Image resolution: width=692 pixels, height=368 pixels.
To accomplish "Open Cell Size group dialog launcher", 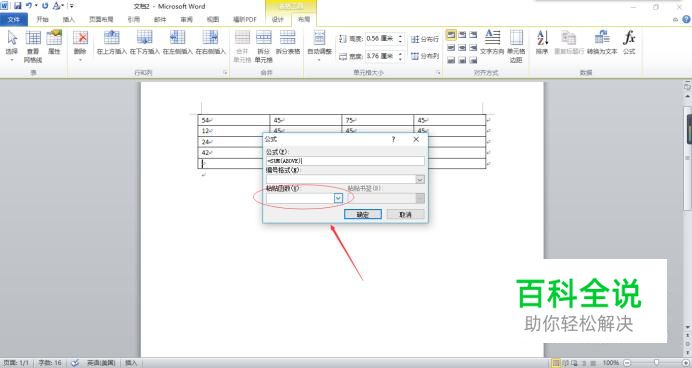I will (x=439, y=72).
